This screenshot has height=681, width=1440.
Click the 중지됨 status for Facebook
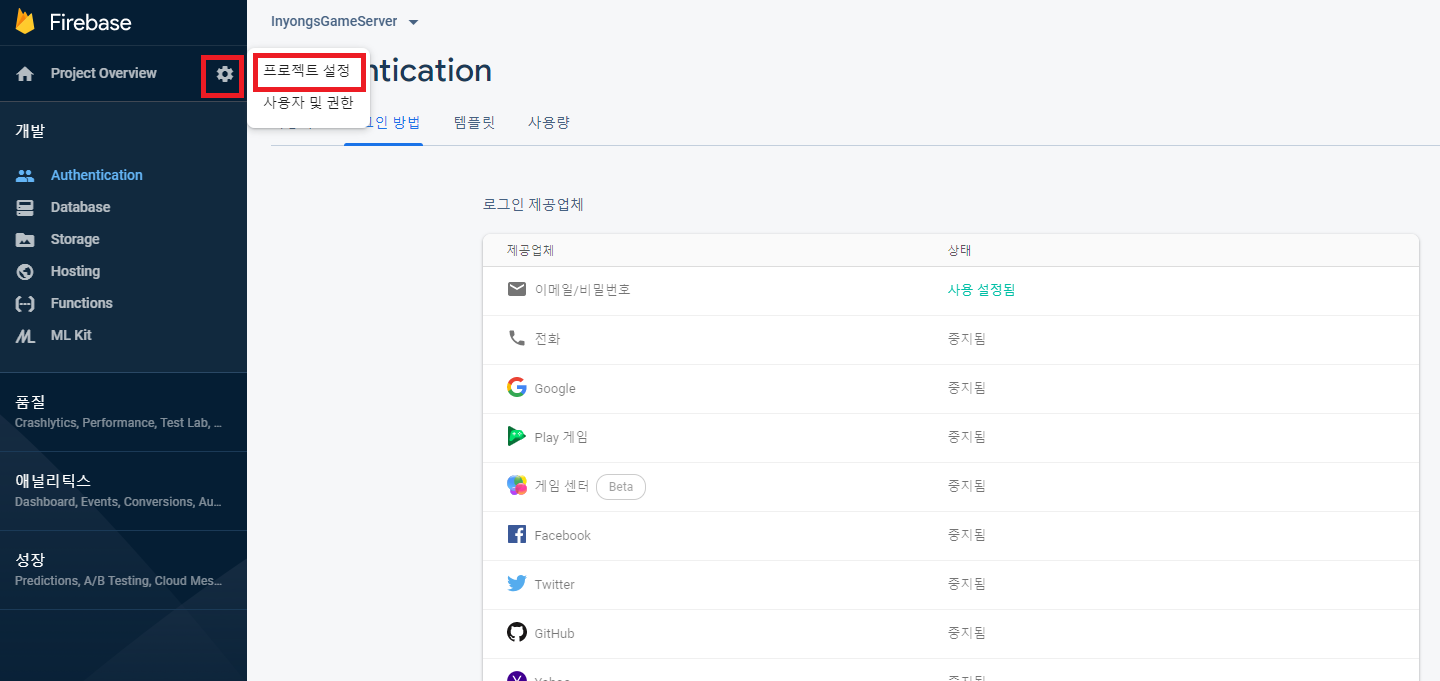(x=967, y=535)
